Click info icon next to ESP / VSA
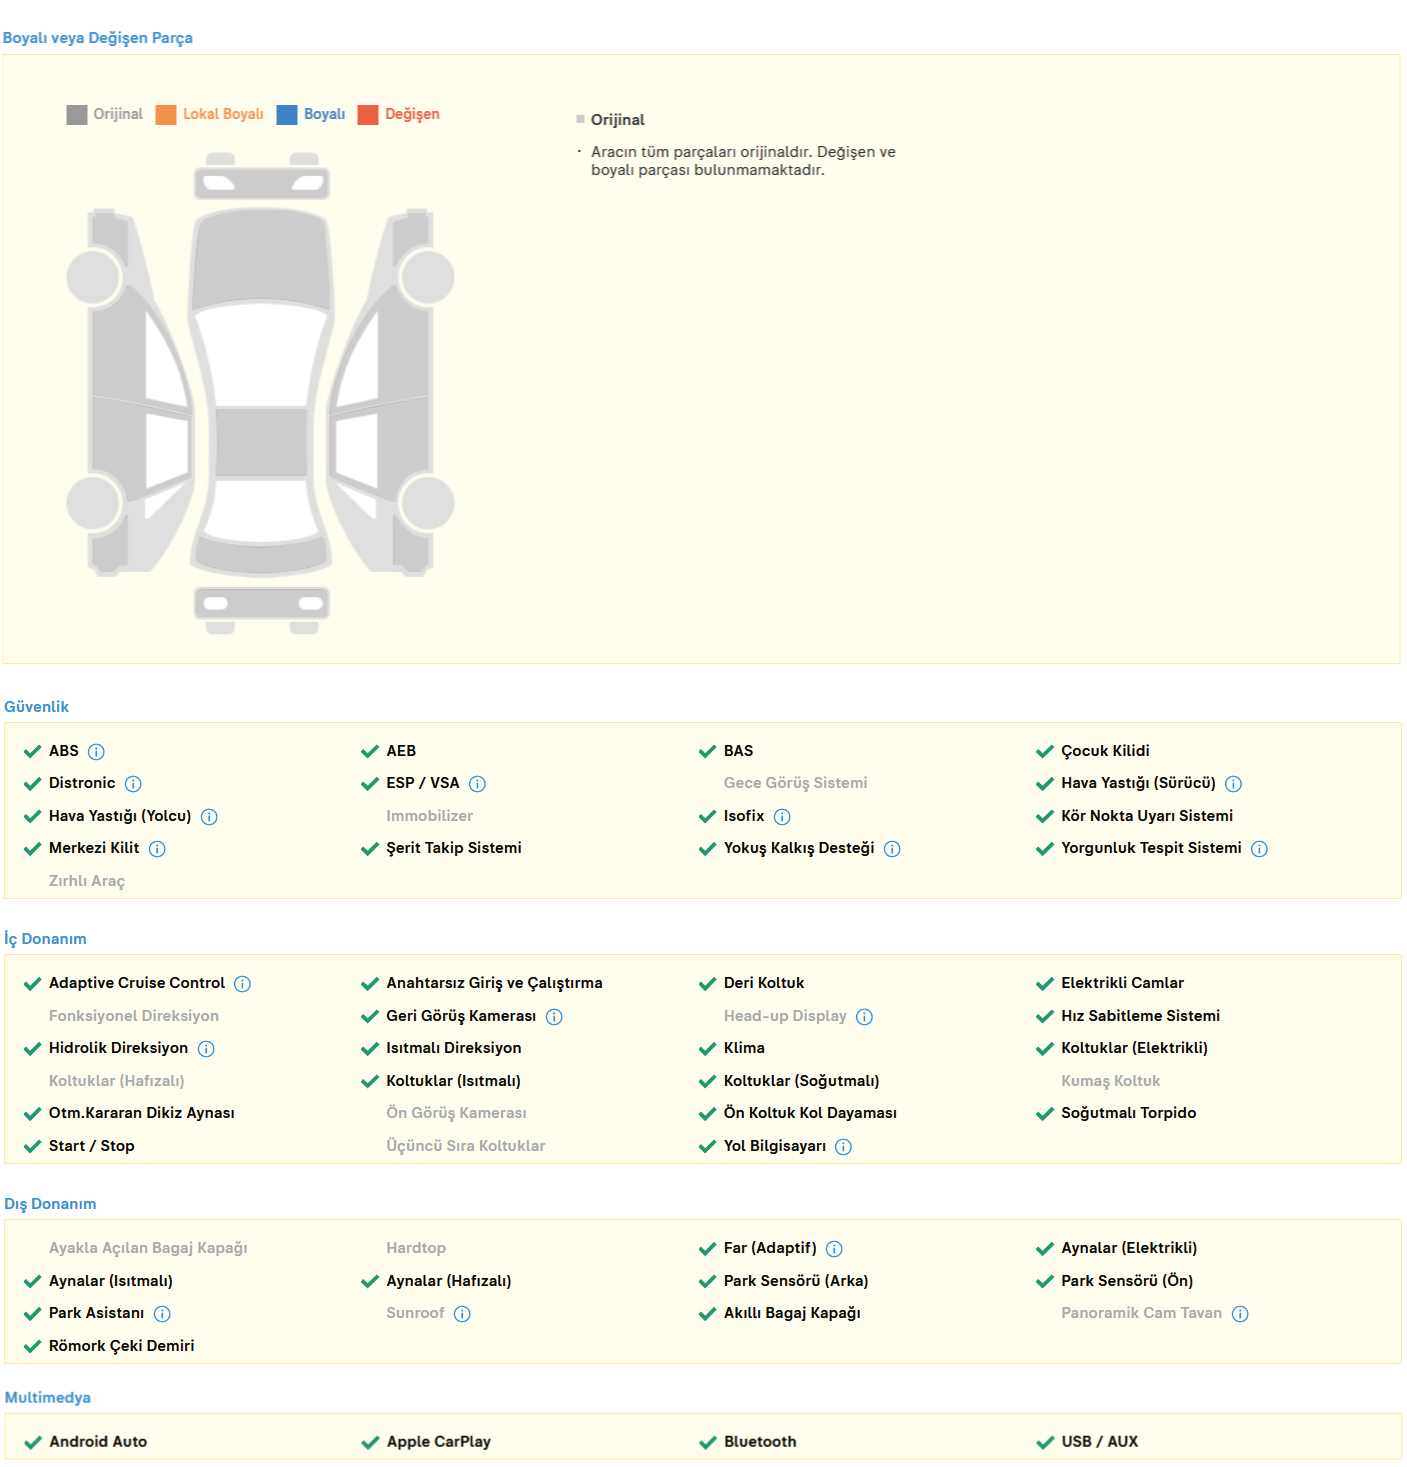 477,784
